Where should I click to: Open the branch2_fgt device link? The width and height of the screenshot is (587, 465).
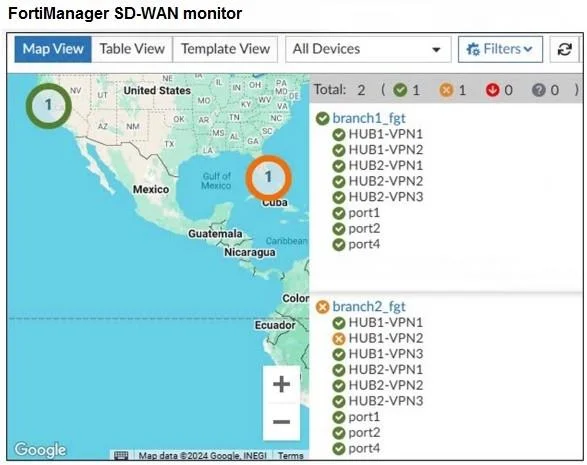tap(369, 307)
